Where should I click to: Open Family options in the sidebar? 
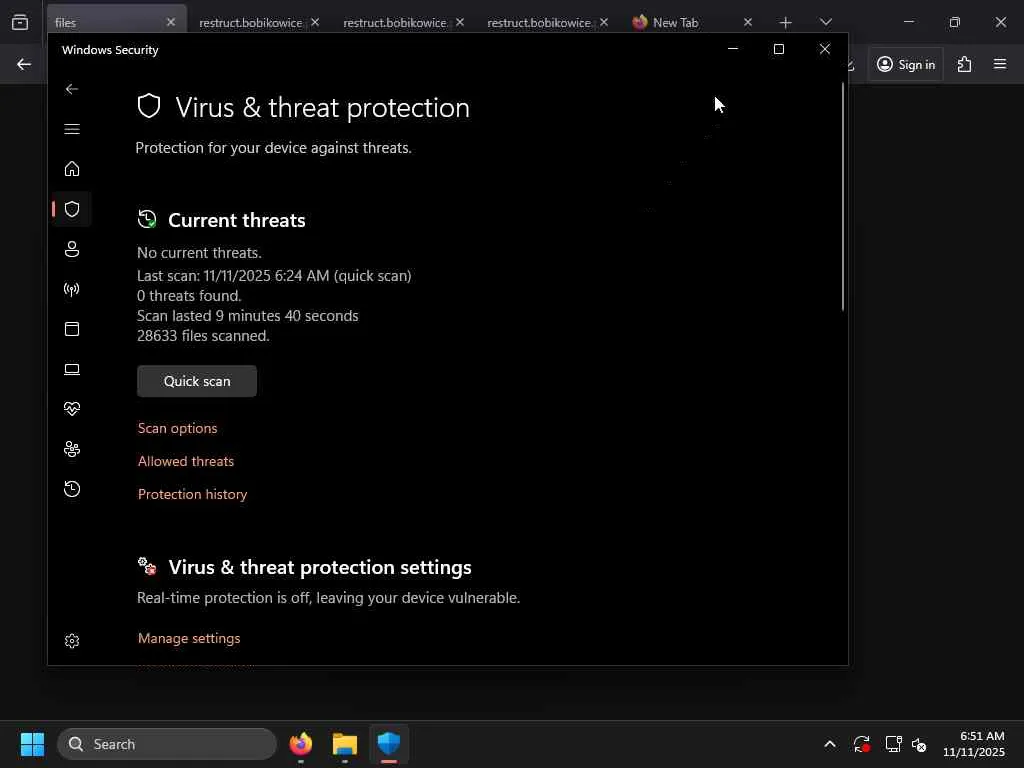tap(72, 449)
